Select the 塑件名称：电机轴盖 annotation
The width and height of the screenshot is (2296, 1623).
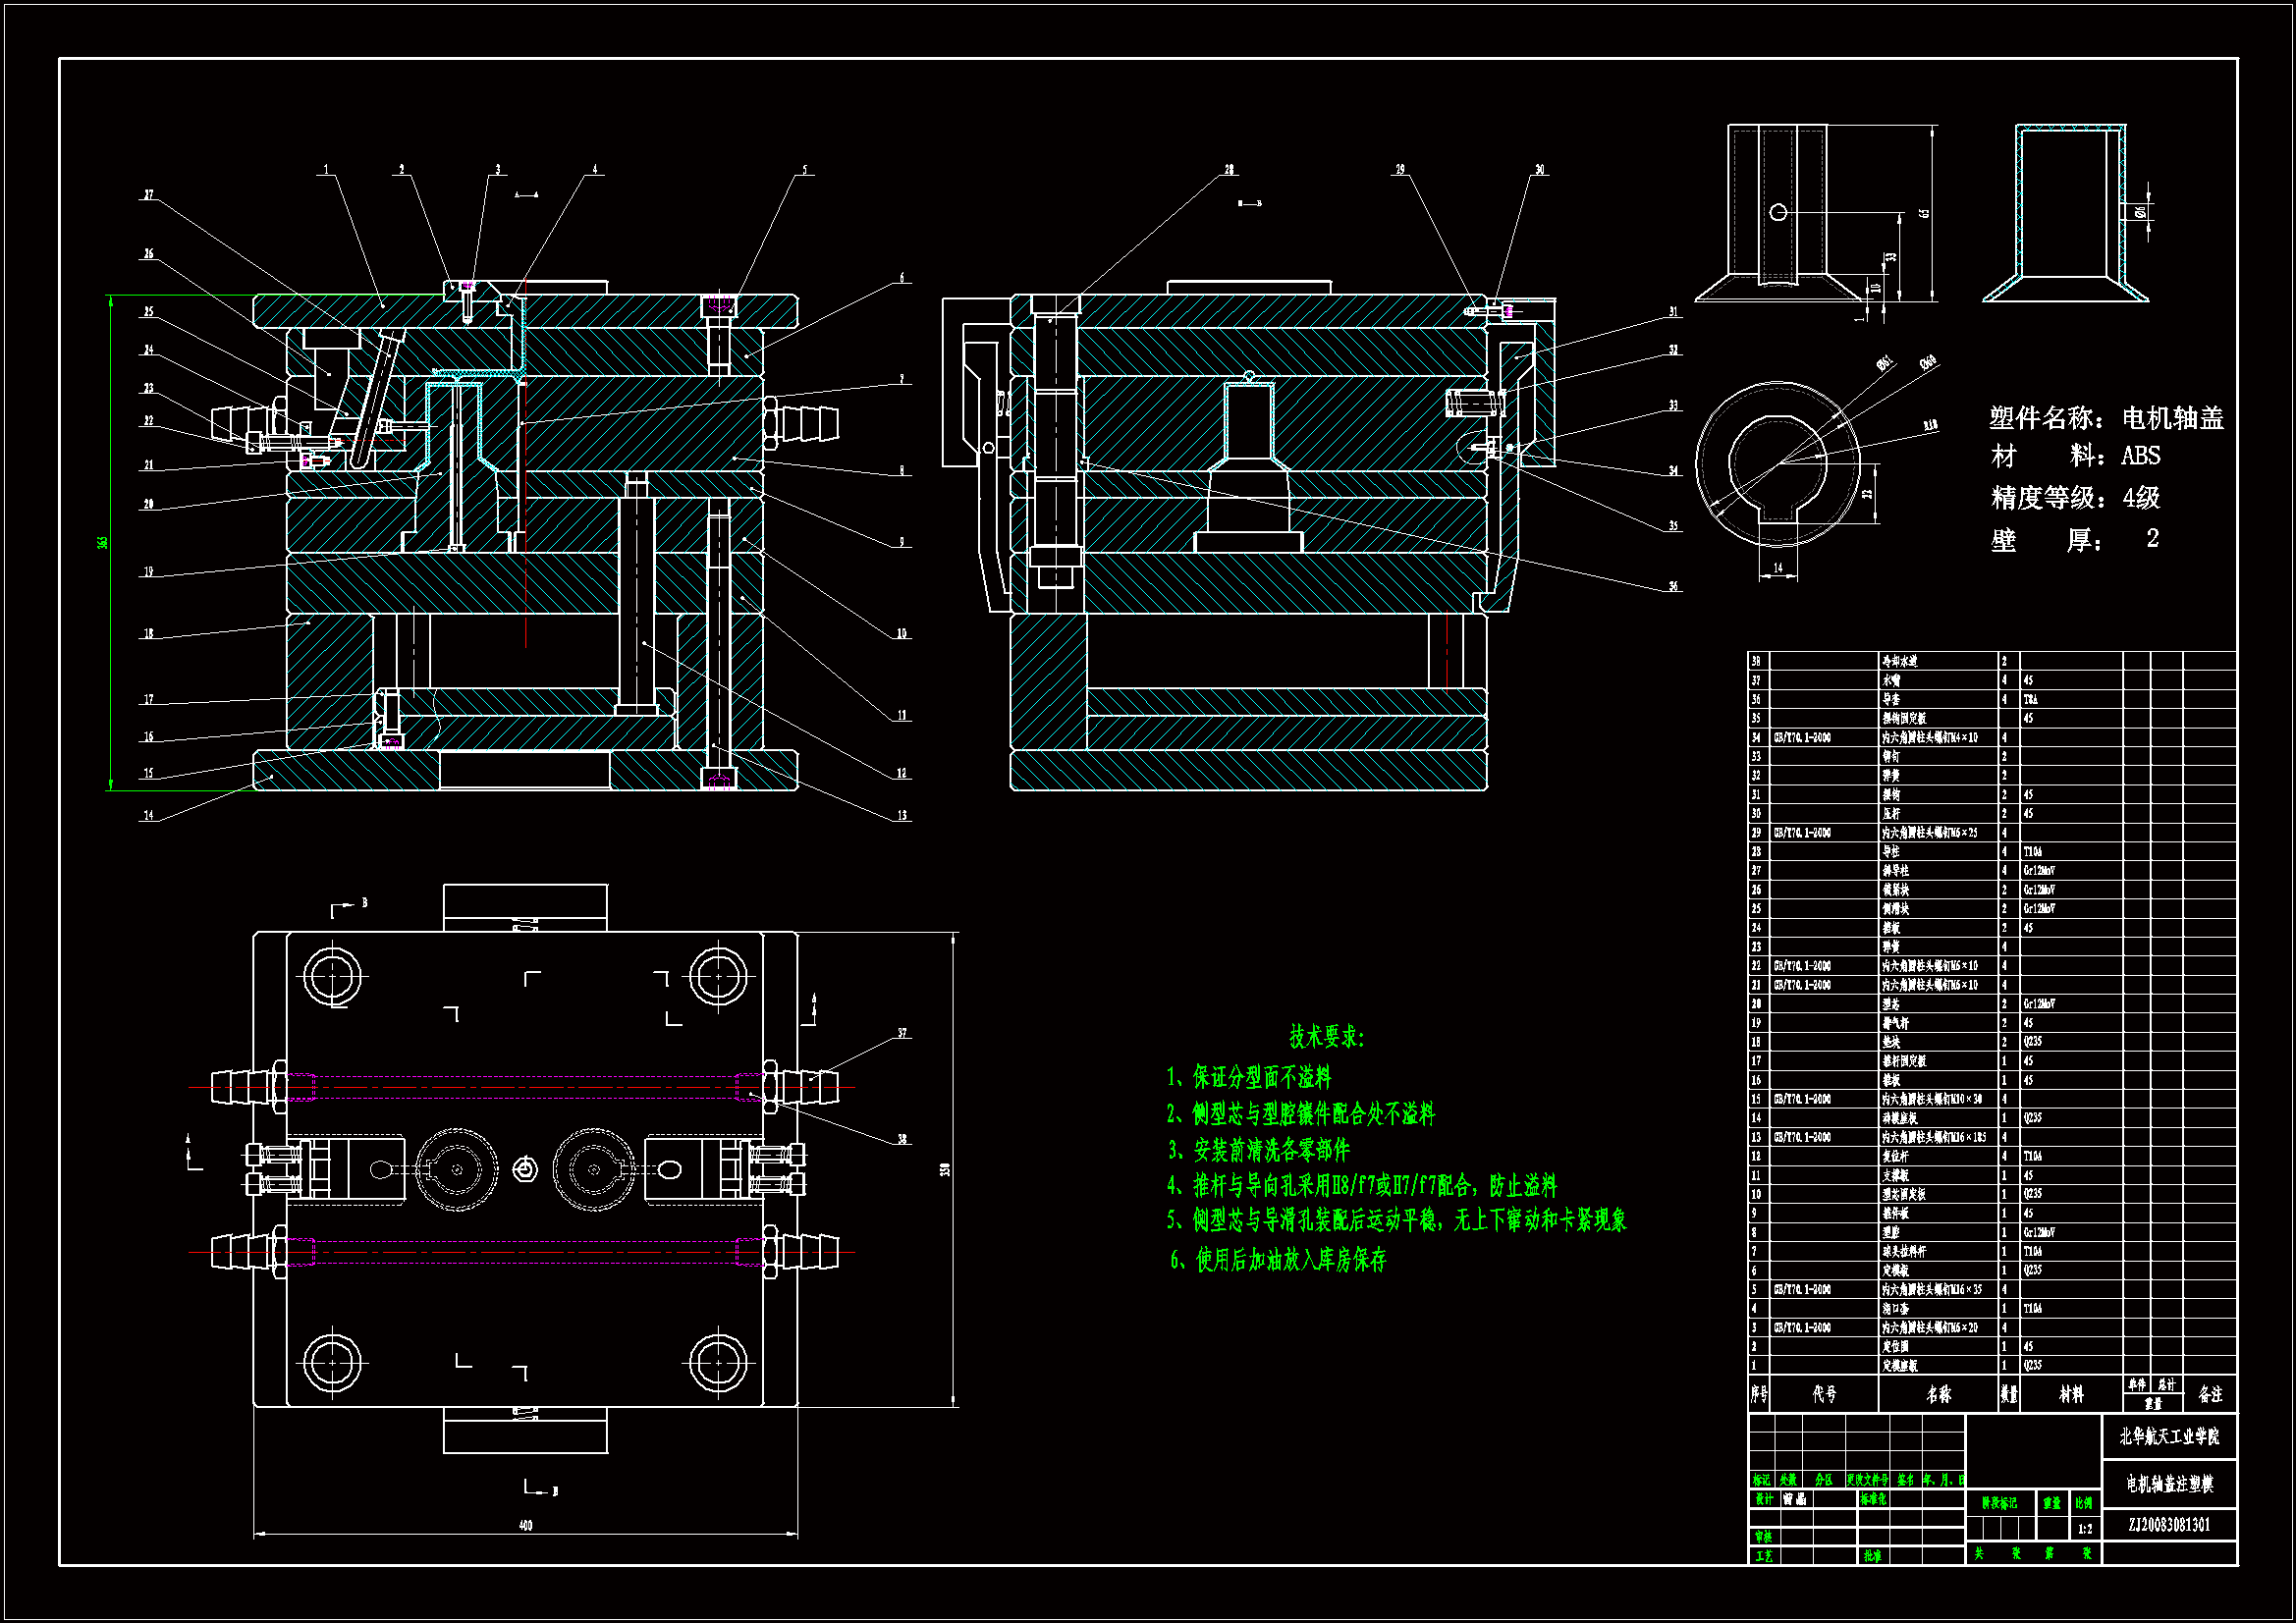(x=2105, y=418)
